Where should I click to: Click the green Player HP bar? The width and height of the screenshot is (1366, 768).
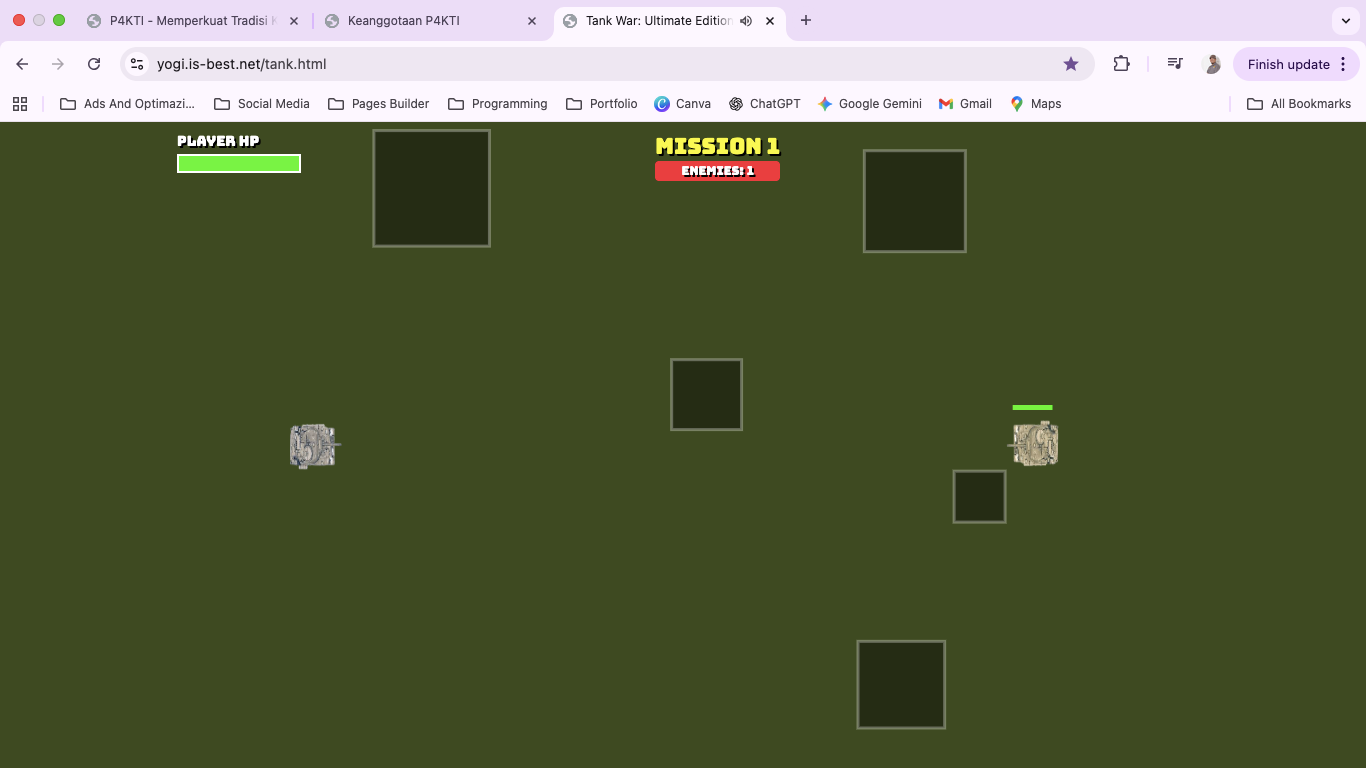pyautogui.click(x=239, y=164)
